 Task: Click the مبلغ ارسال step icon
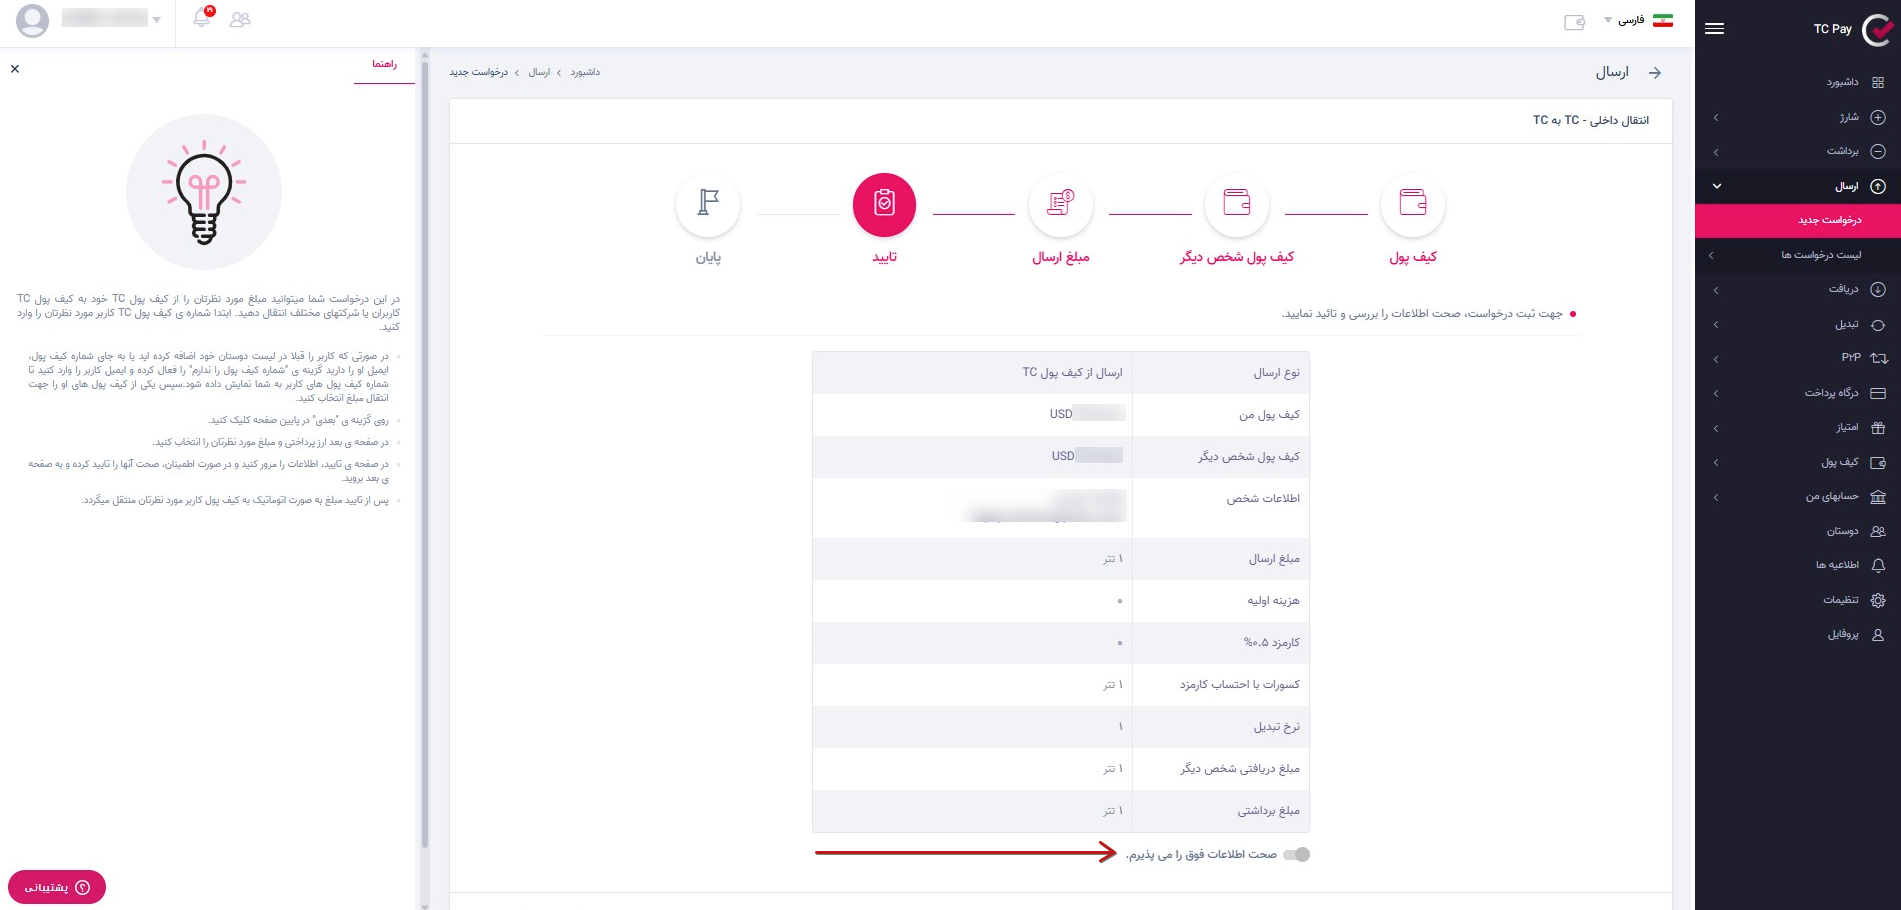1060,204
